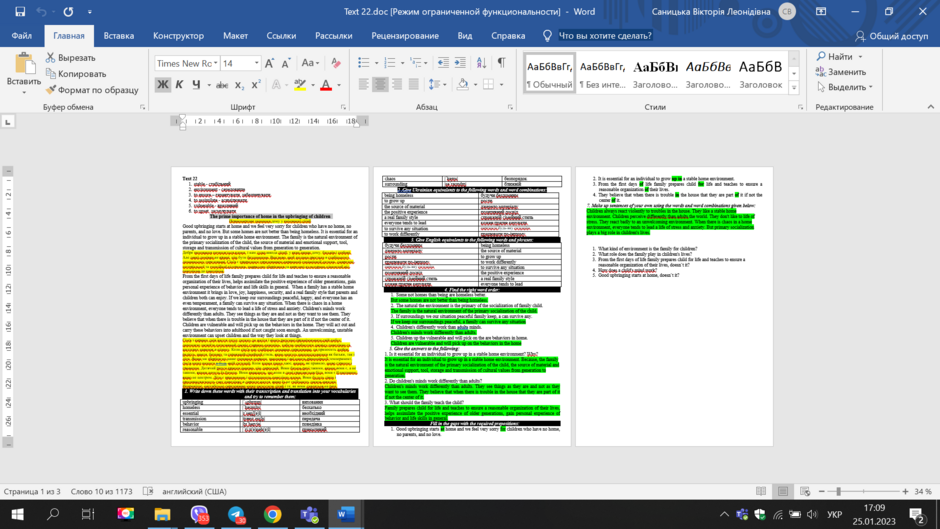Image resolution: width=940 pixels, height=529 pixels.
Task: Open the Times New Roman font dropdown
Action: (187, 63)
